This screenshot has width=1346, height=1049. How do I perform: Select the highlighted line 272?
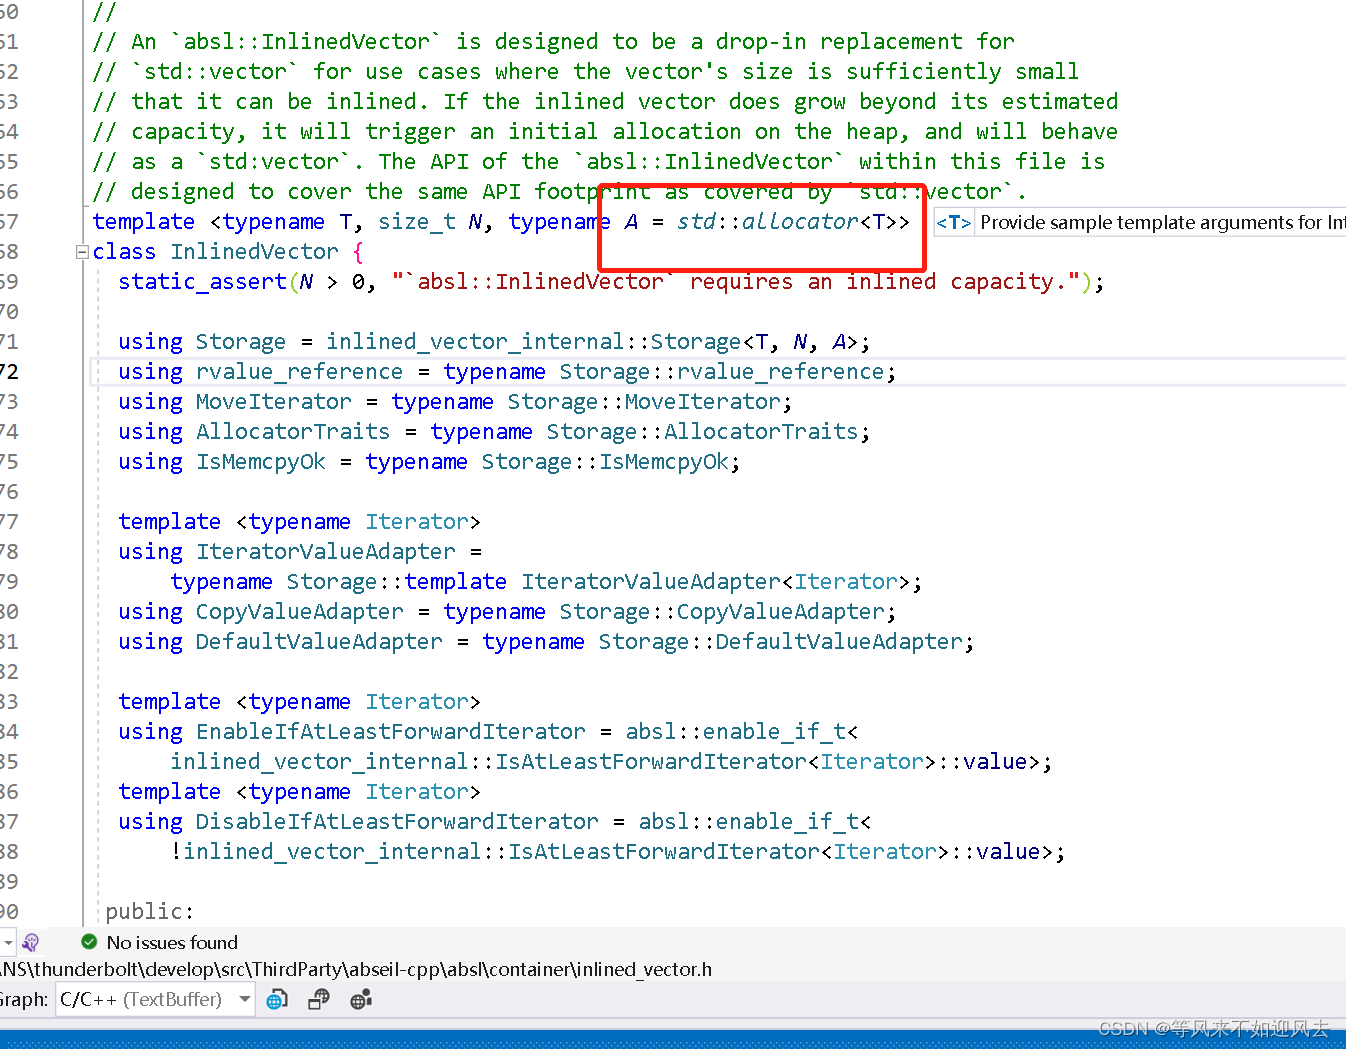click(x=500, y=371)
